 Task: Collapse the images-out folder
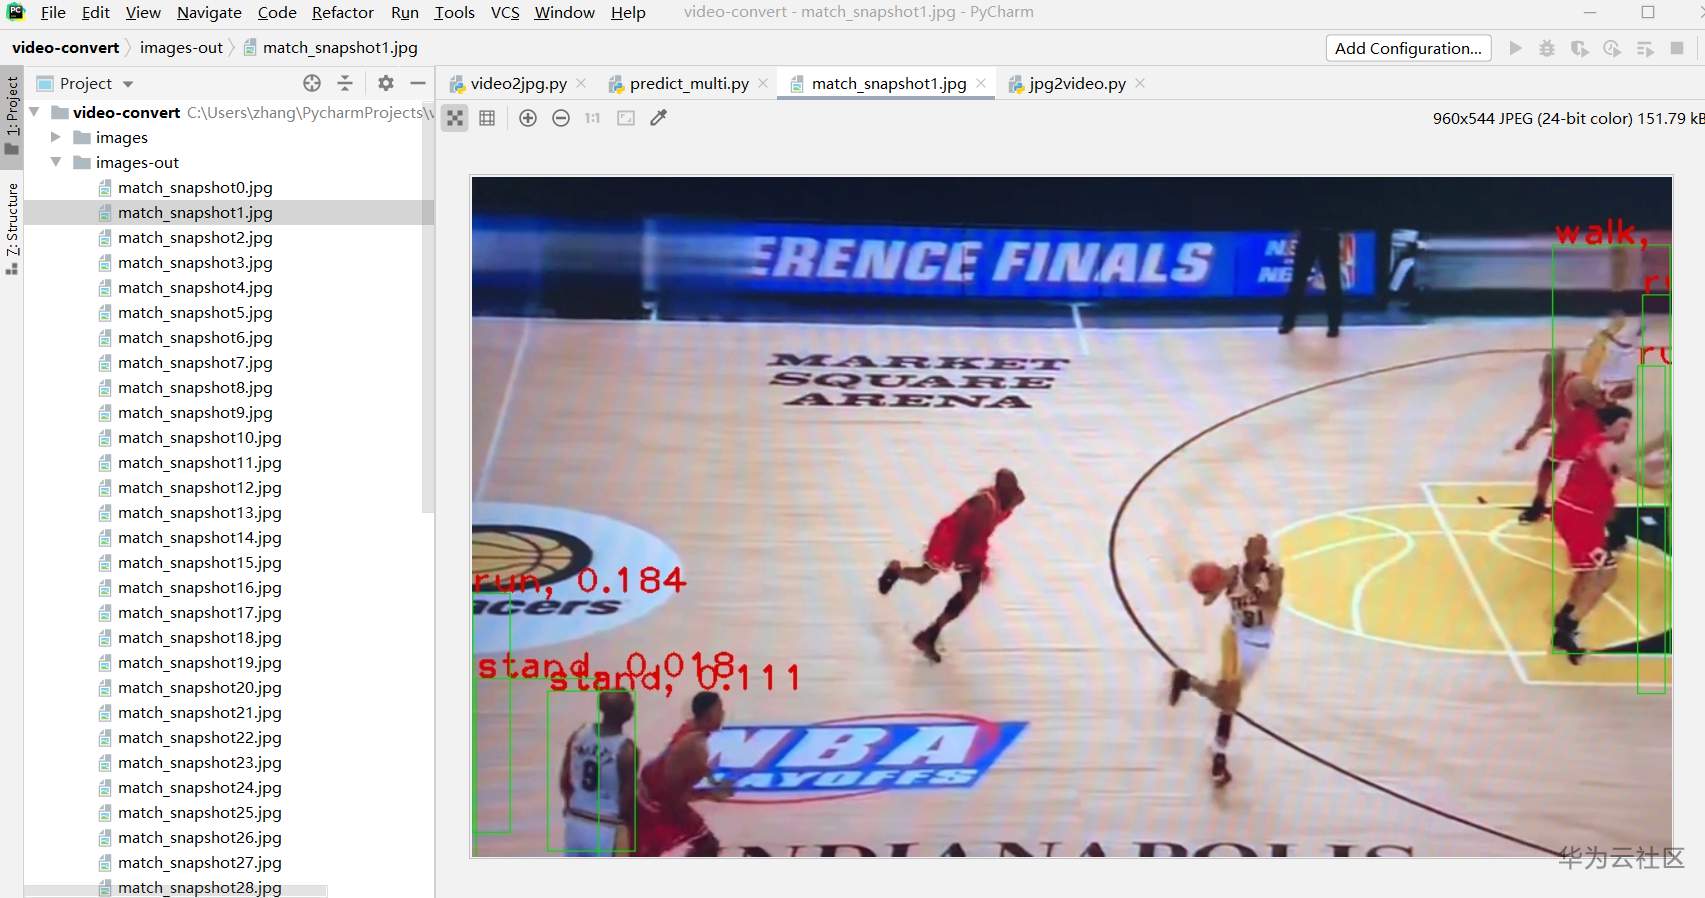[x=56, y=162]
